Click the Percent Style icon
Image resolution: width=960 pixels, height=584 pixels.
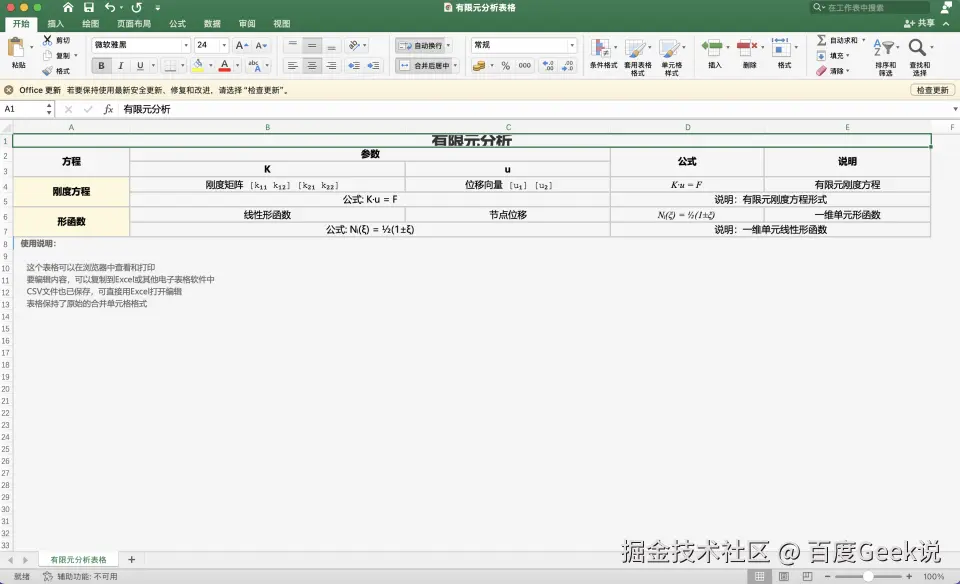[x=506, y=64]
